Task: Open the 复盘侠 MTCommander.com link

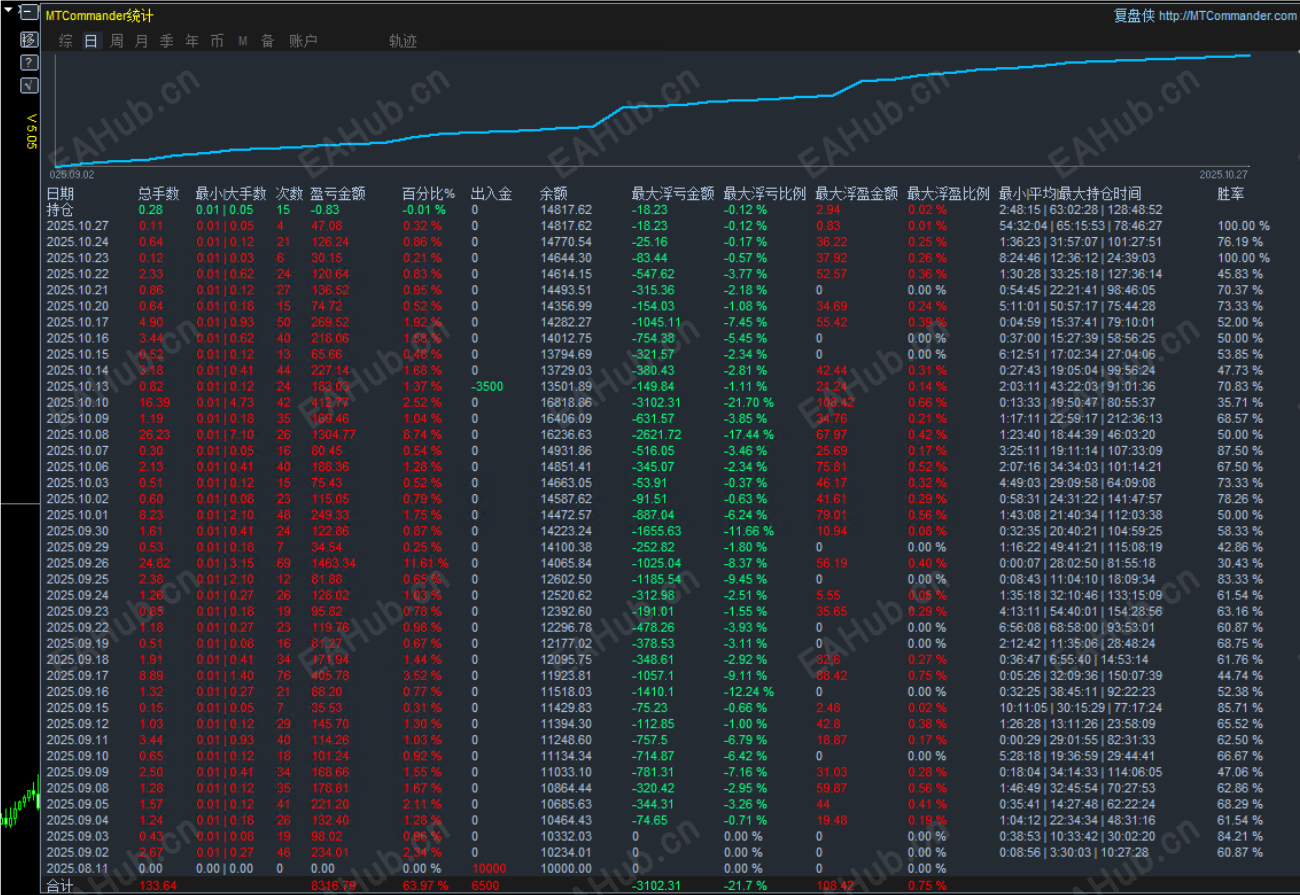Action: tap(1205, 16)
